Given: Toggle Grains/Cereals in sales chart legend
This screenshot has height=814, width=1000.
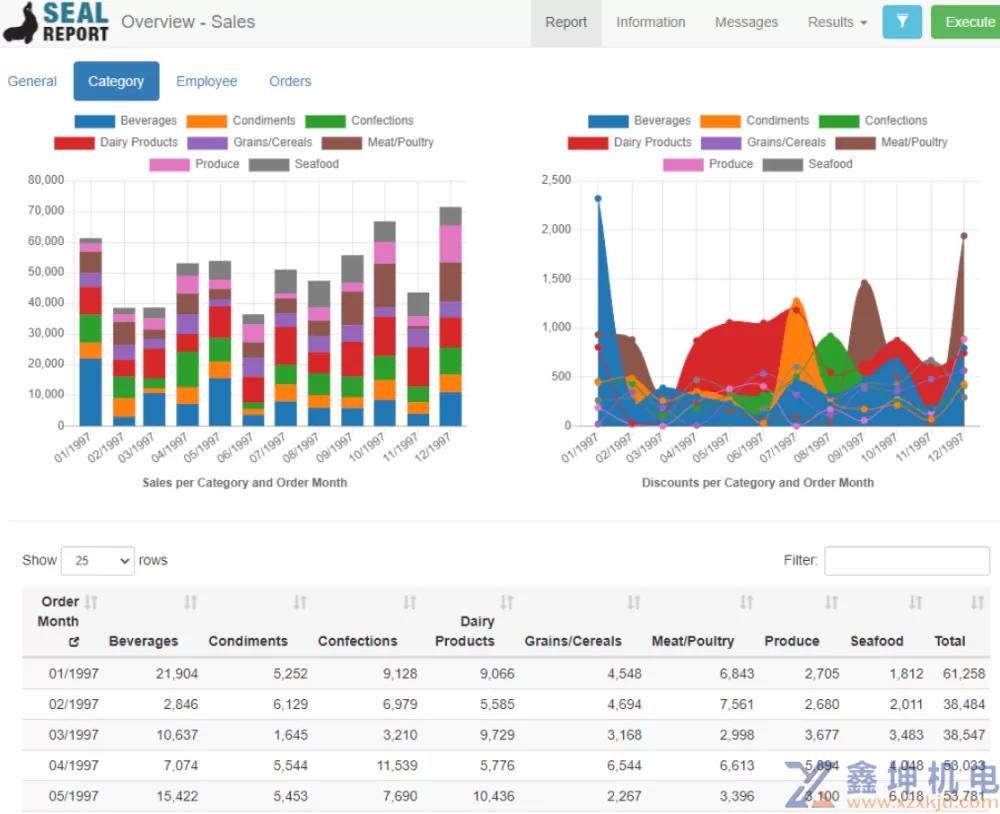Looking at the screenshot, I should 250,142.
